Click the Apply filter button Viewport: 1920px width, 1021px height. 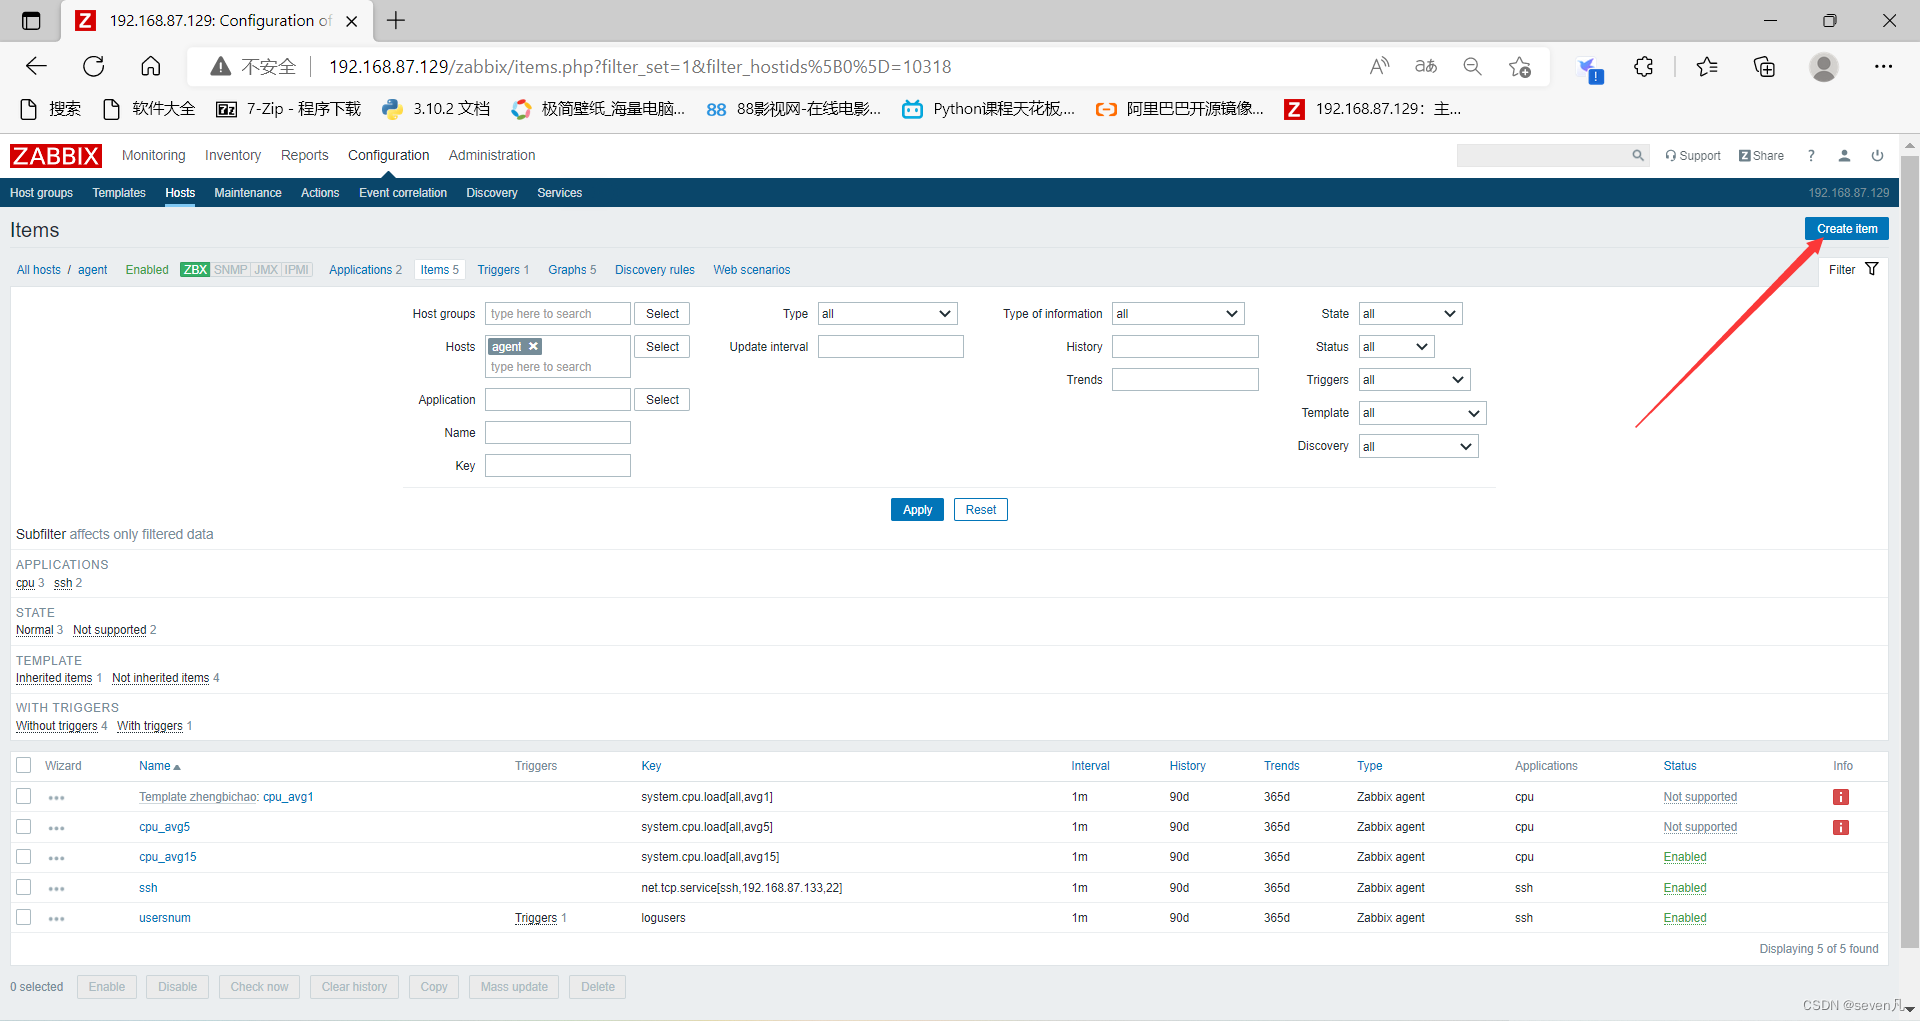(917, 510)
